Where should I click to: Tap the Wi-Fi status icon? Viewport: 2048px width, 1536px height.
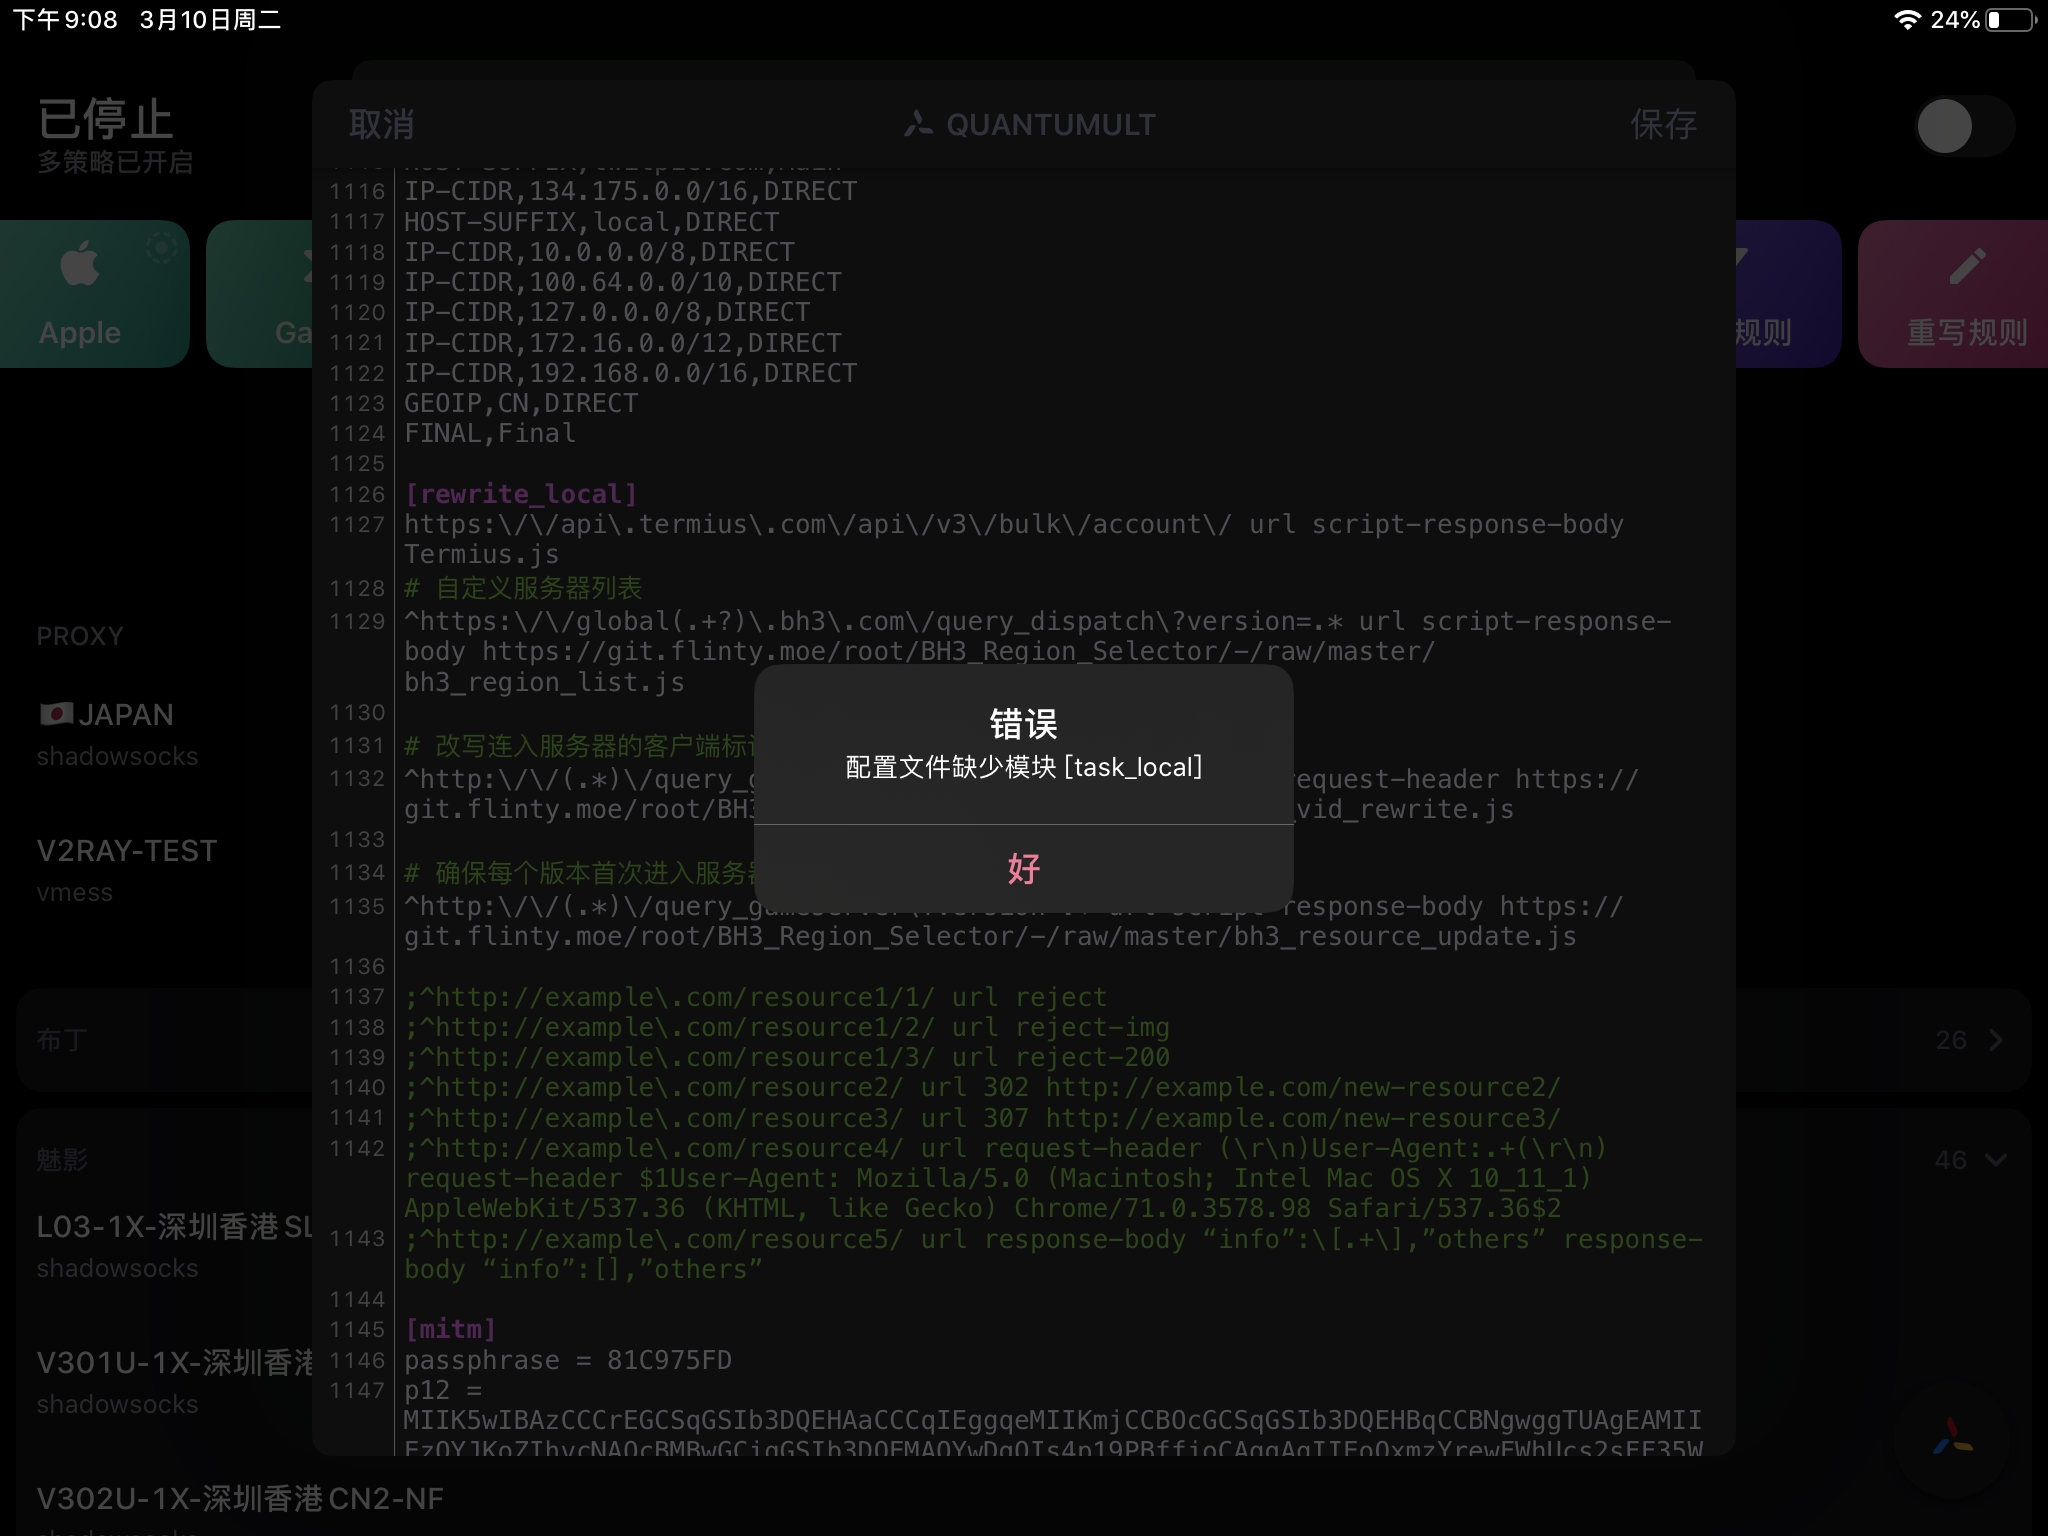[1907, 20]
